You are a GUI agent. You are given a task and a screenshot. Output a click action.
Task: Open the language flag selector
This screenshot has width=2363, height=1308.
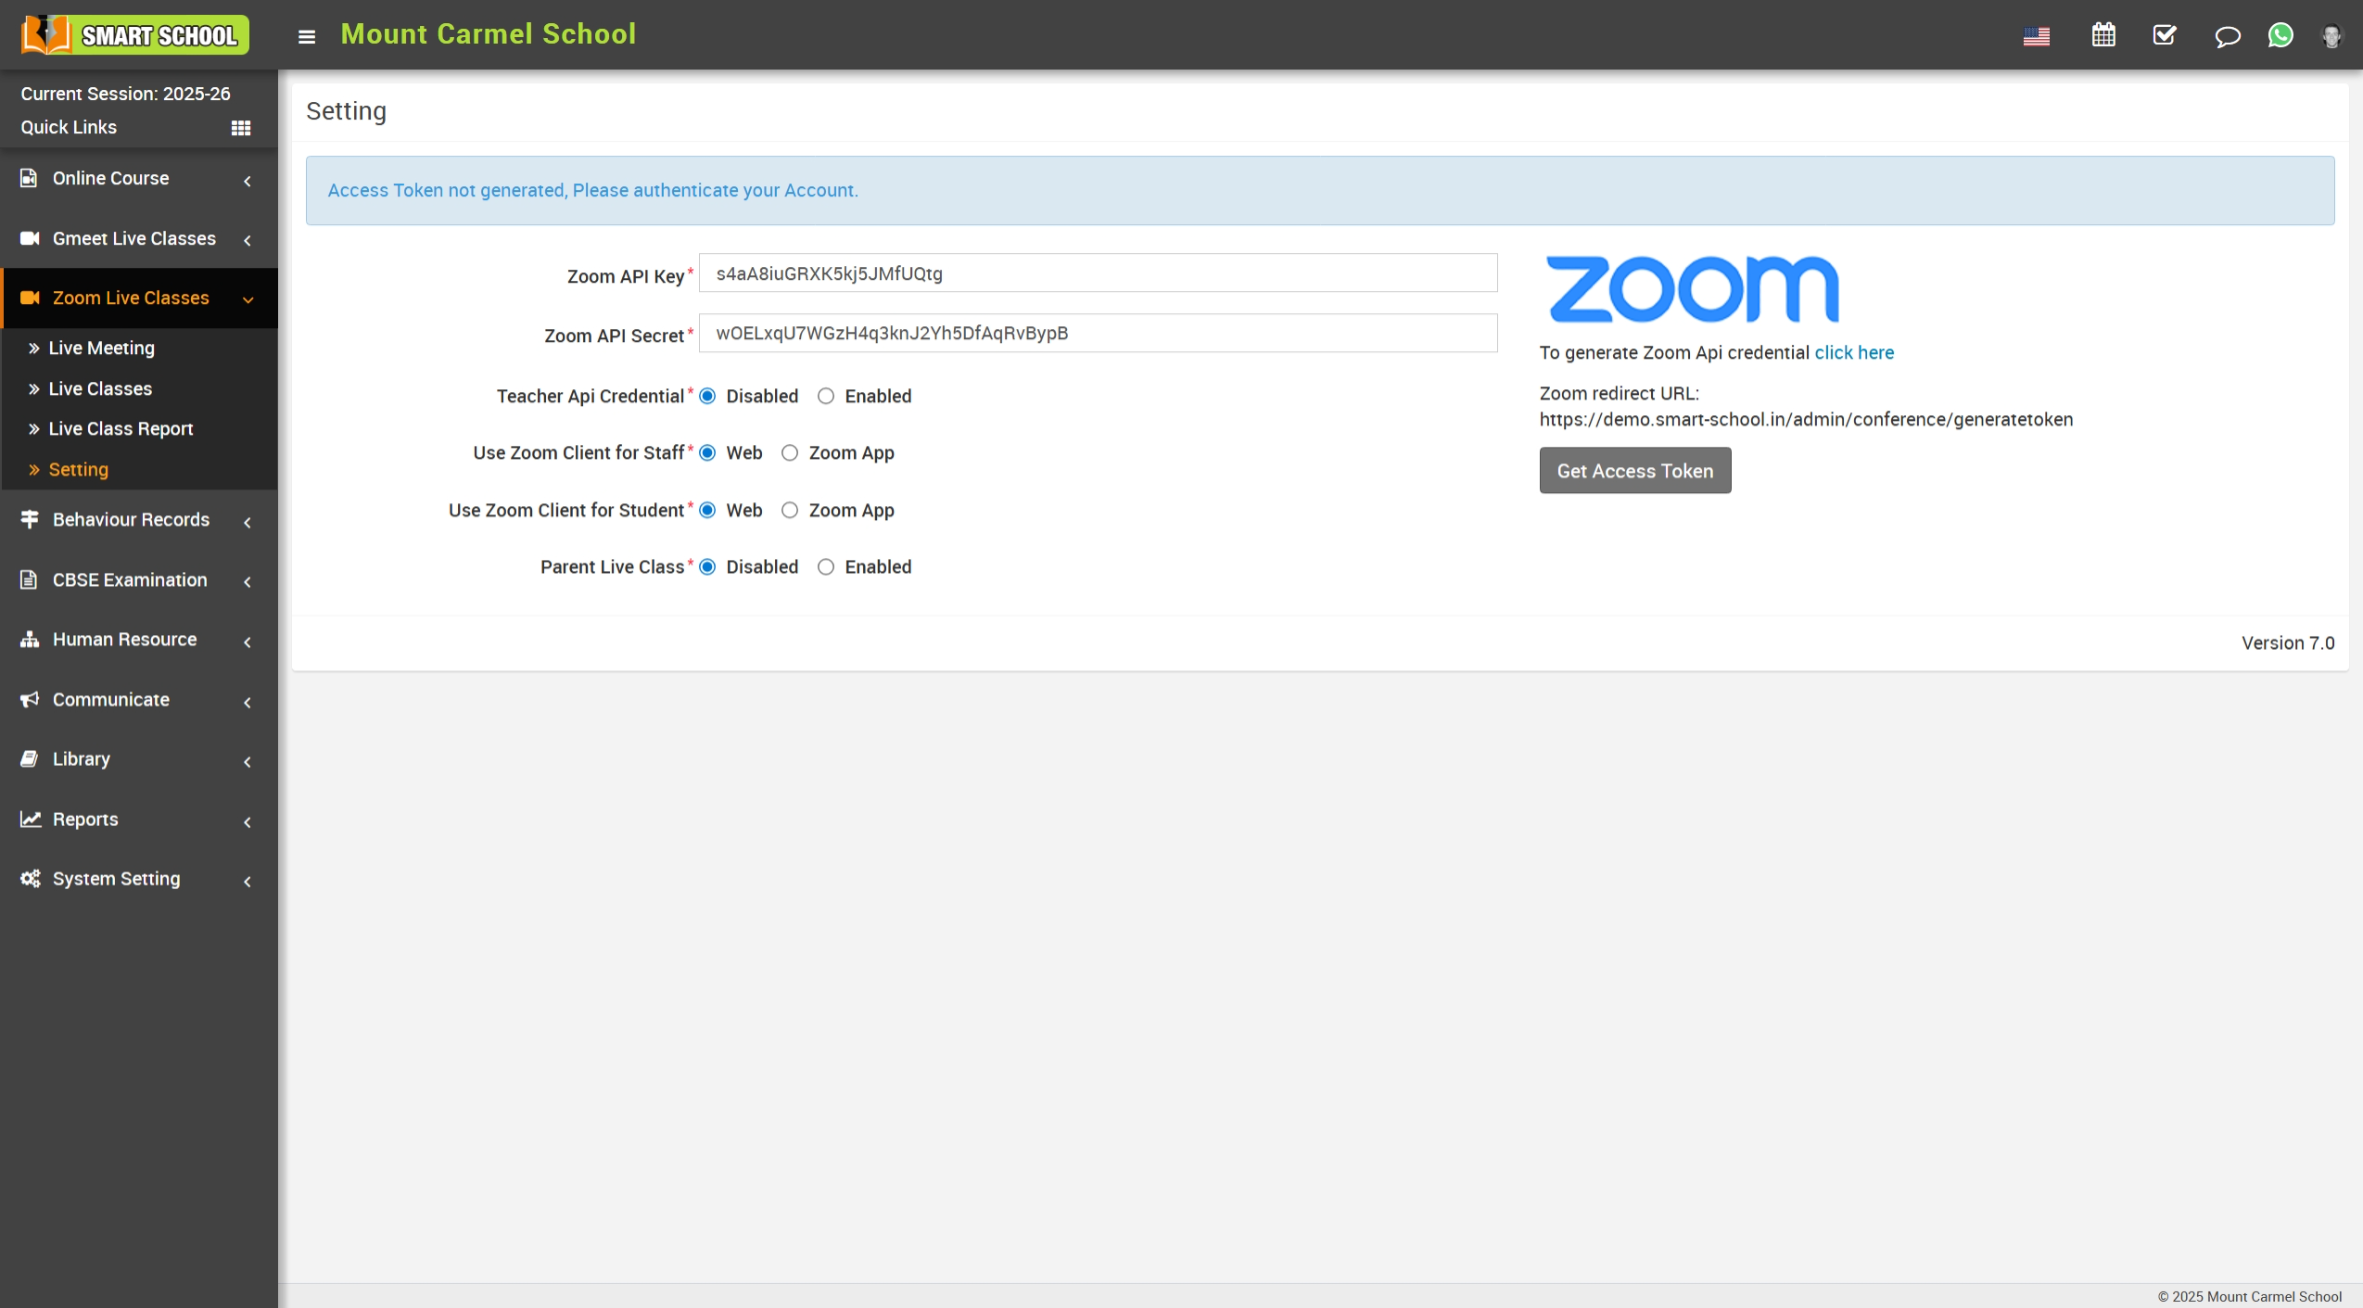[x=2036, y=36]
